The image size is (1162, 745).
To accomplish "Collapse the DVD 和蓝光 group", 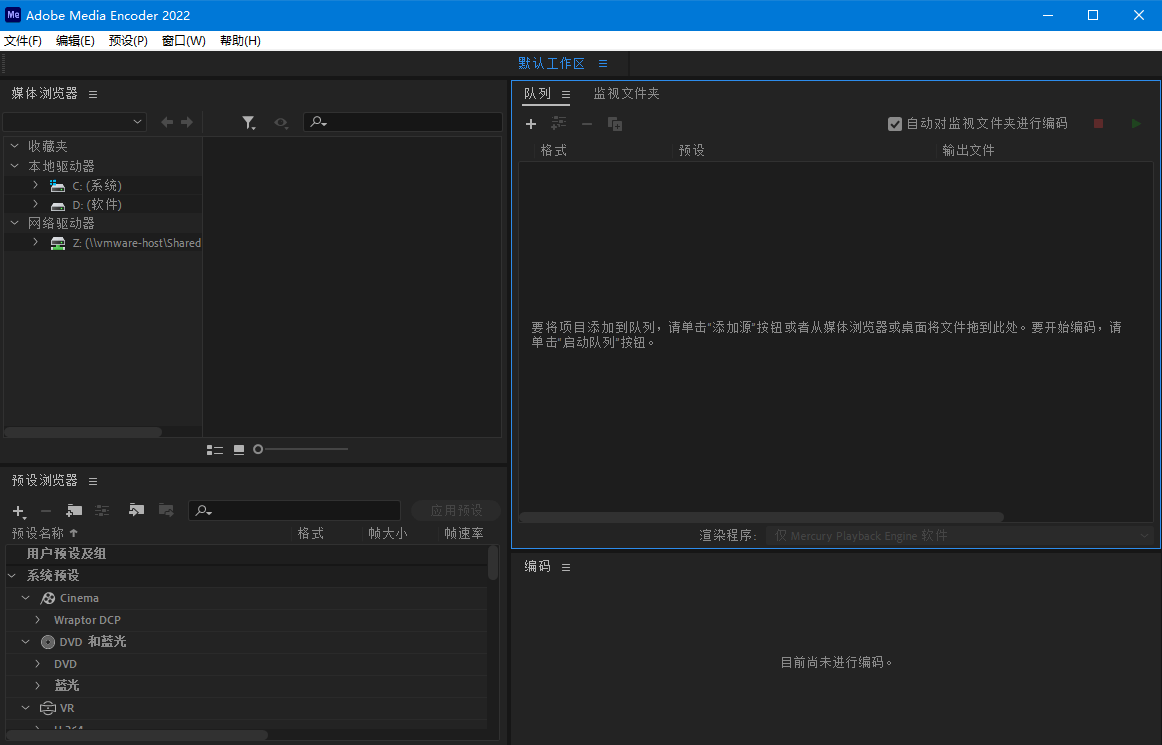I will tap(25, 641).
